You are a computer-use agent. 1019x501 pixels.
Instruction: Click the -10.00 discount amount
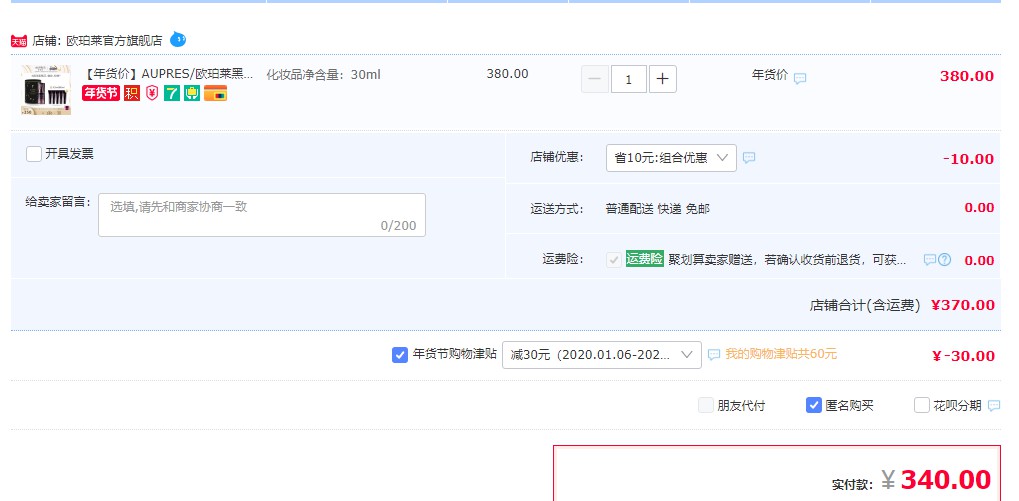tap(968, 159)
